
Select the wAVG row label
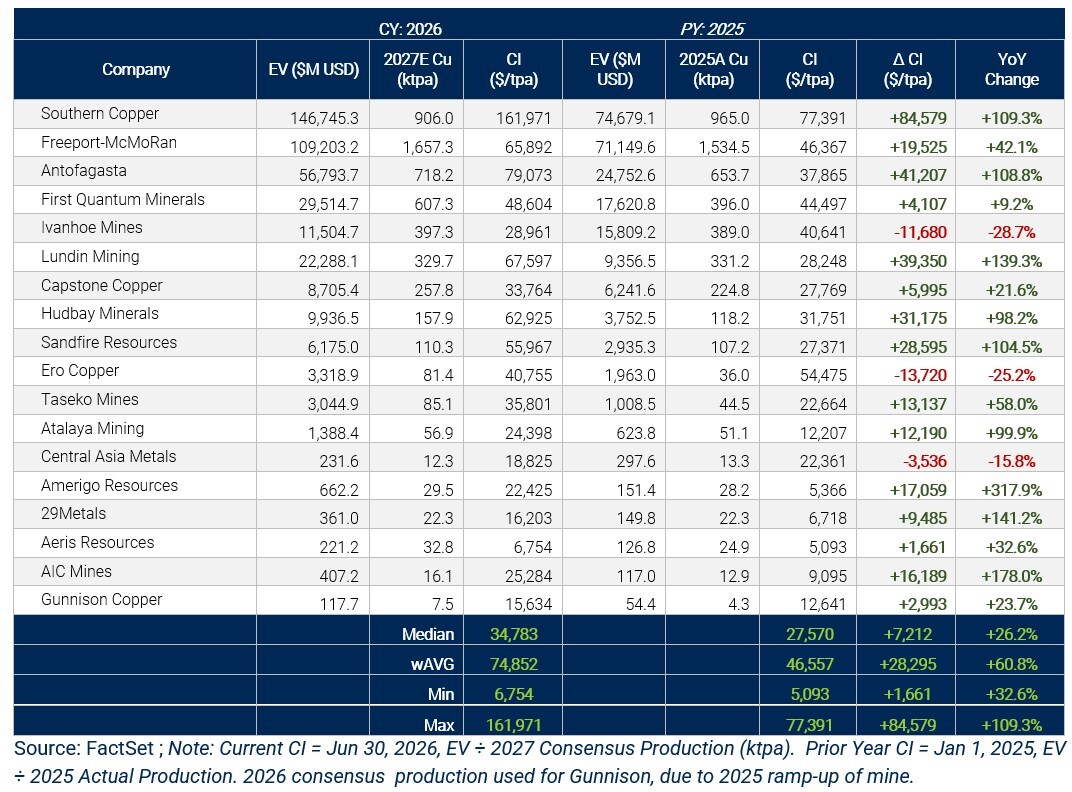432,664
